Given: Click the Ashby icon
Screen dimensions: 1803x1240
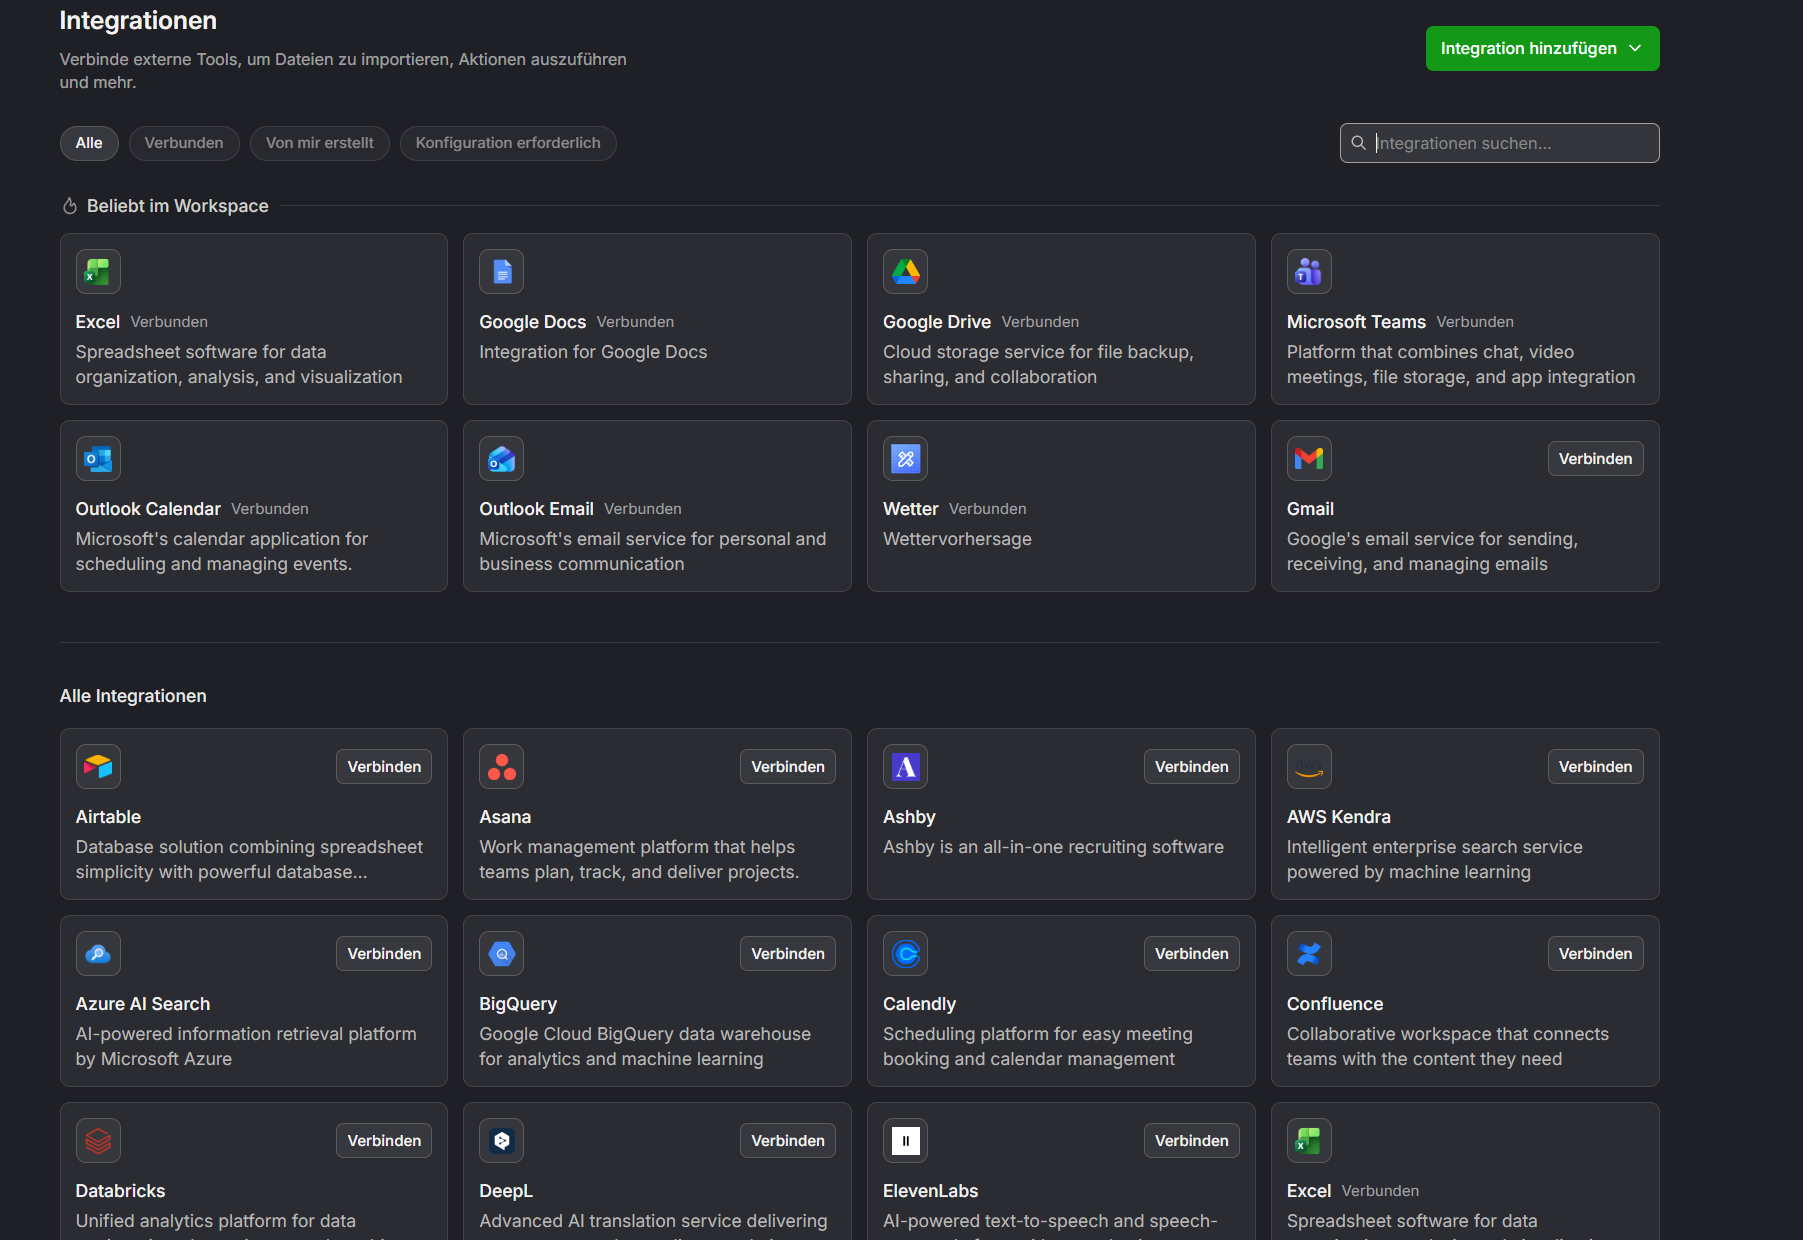Looking at the screenshot, I should point(906,767).
